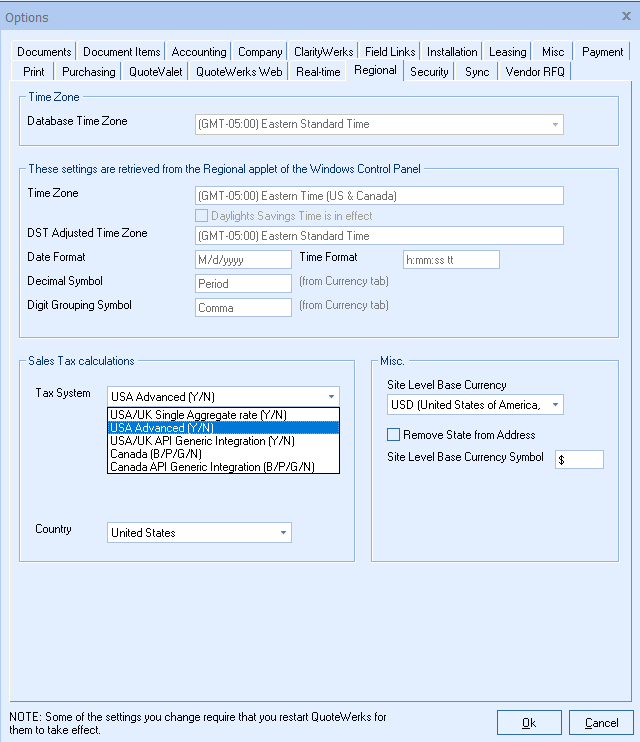
Task: Open Site Level Base Currency dropdown
Action: click(556, 405)
